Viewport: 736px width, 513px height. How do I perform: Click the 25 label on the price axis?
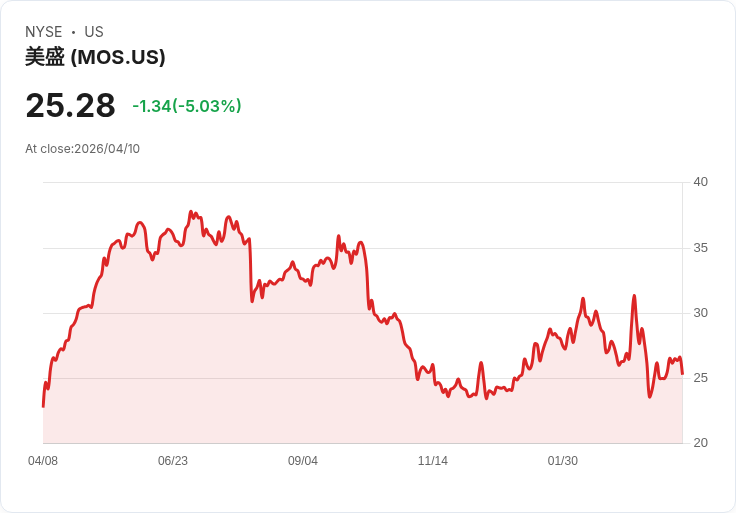tap(700, 378)
